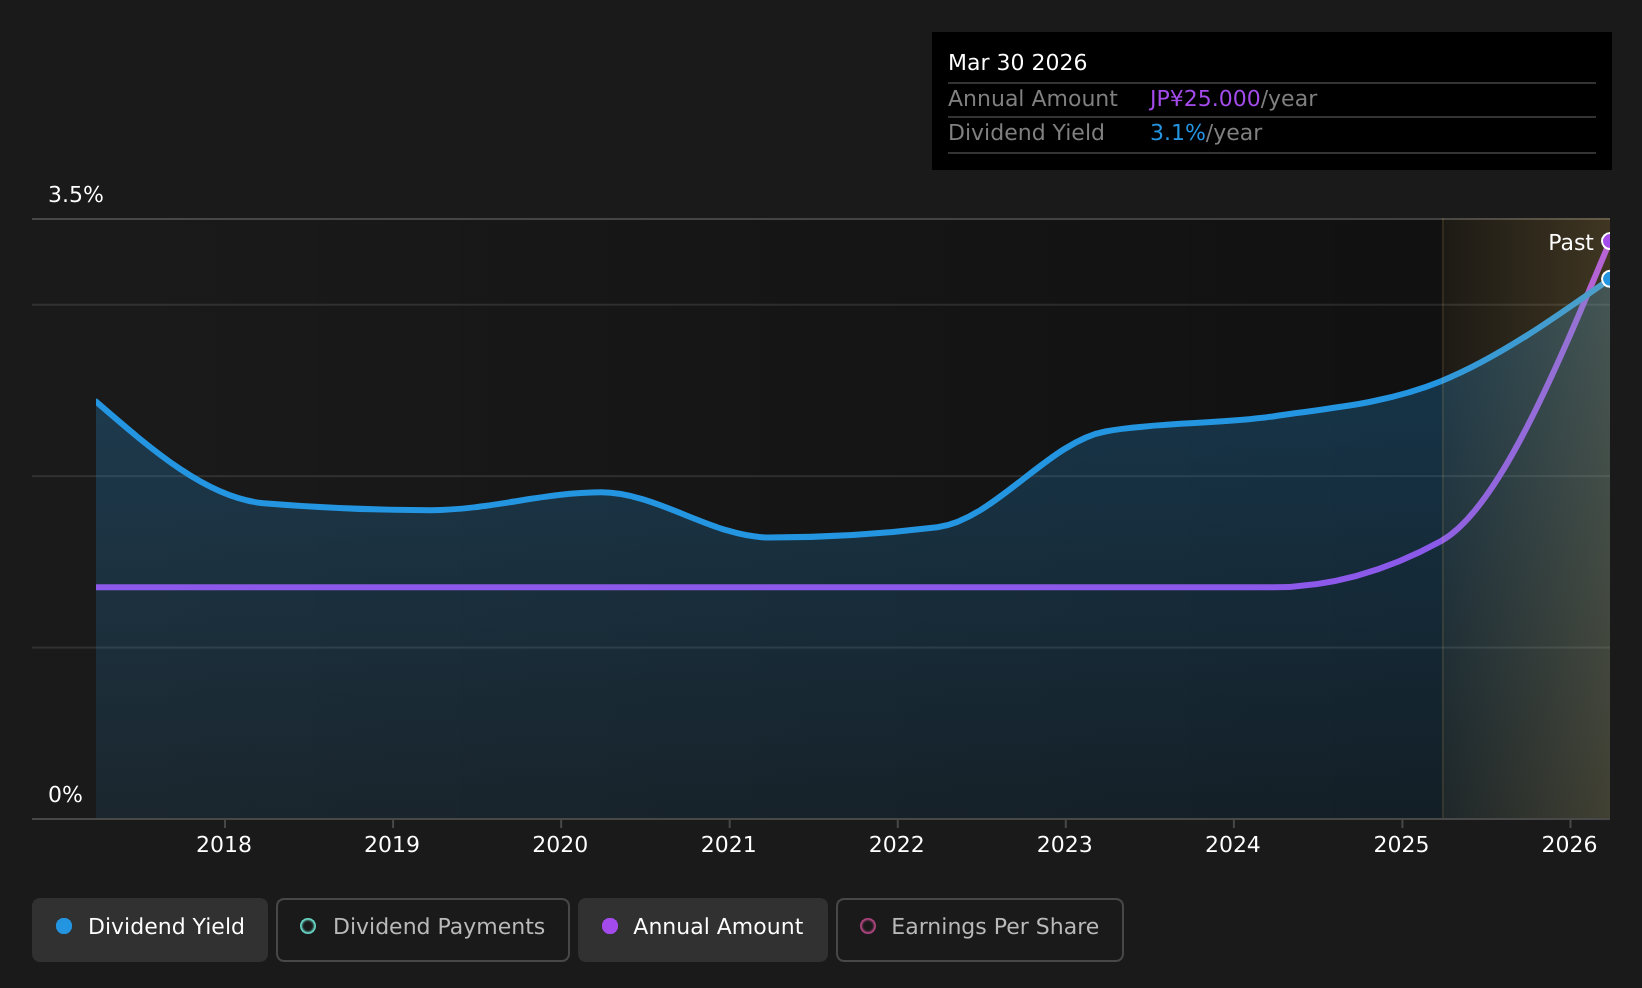Click the 3.1%/year tooltip value
Viewport: 1642px width, 988px height.
[x=1206, y=133]
